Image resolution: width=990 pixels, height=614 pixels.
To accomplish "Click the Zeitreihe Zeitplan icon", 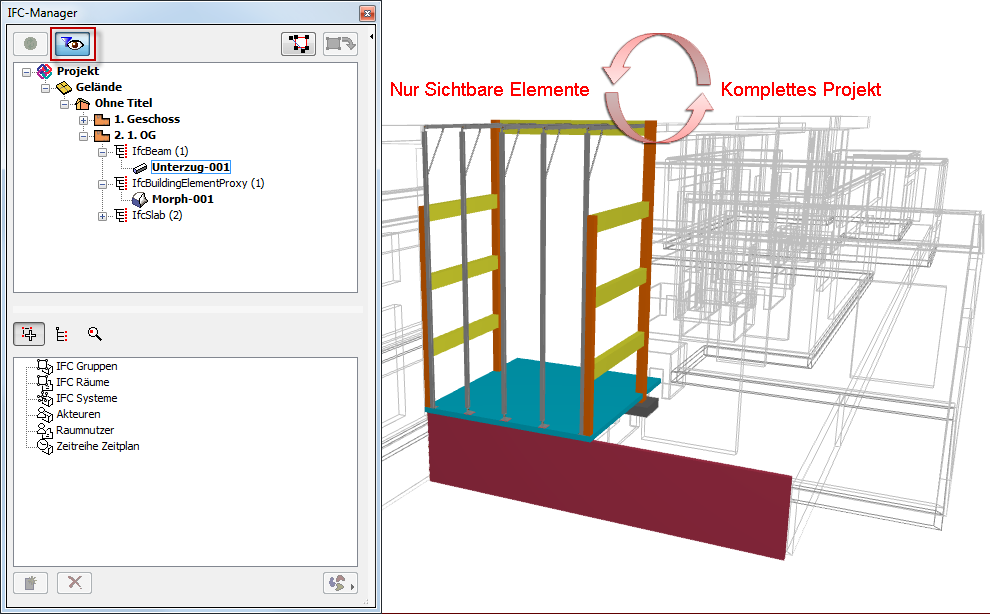I will [x=45, y=447].
